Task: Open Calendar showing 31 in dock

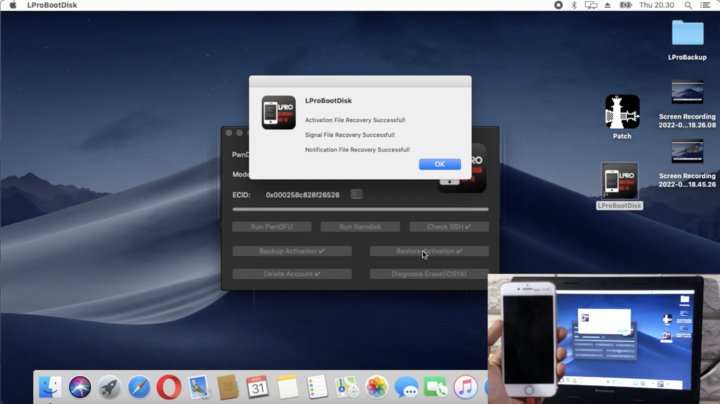Action: [258, 387]
